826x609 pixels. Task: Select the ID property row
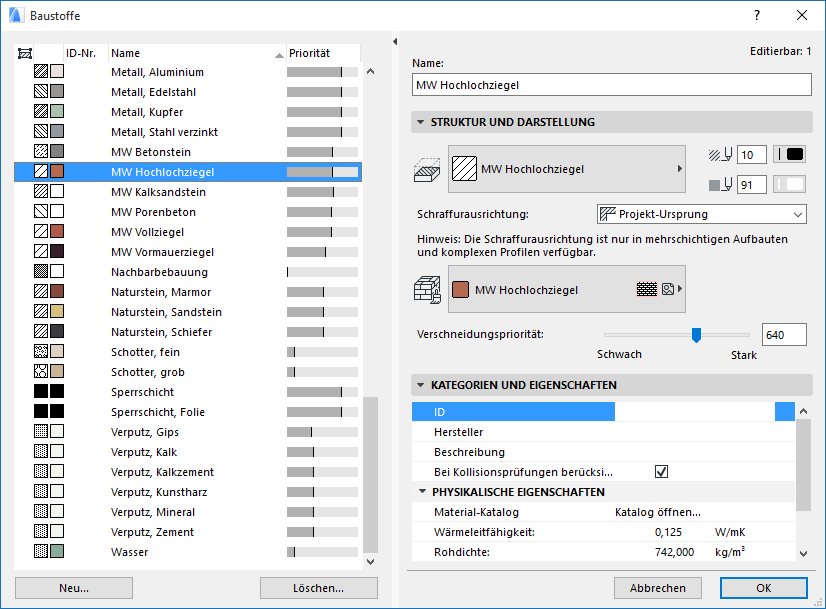(603, 412)
